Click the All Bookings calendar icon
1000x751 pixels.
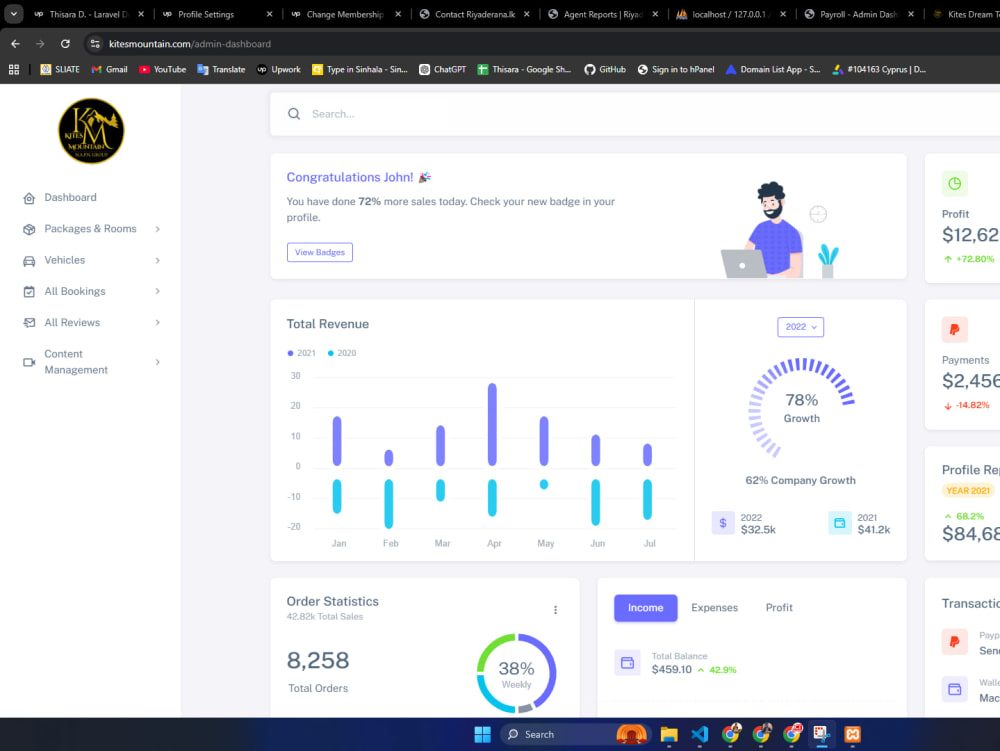(x=29, y=292)
